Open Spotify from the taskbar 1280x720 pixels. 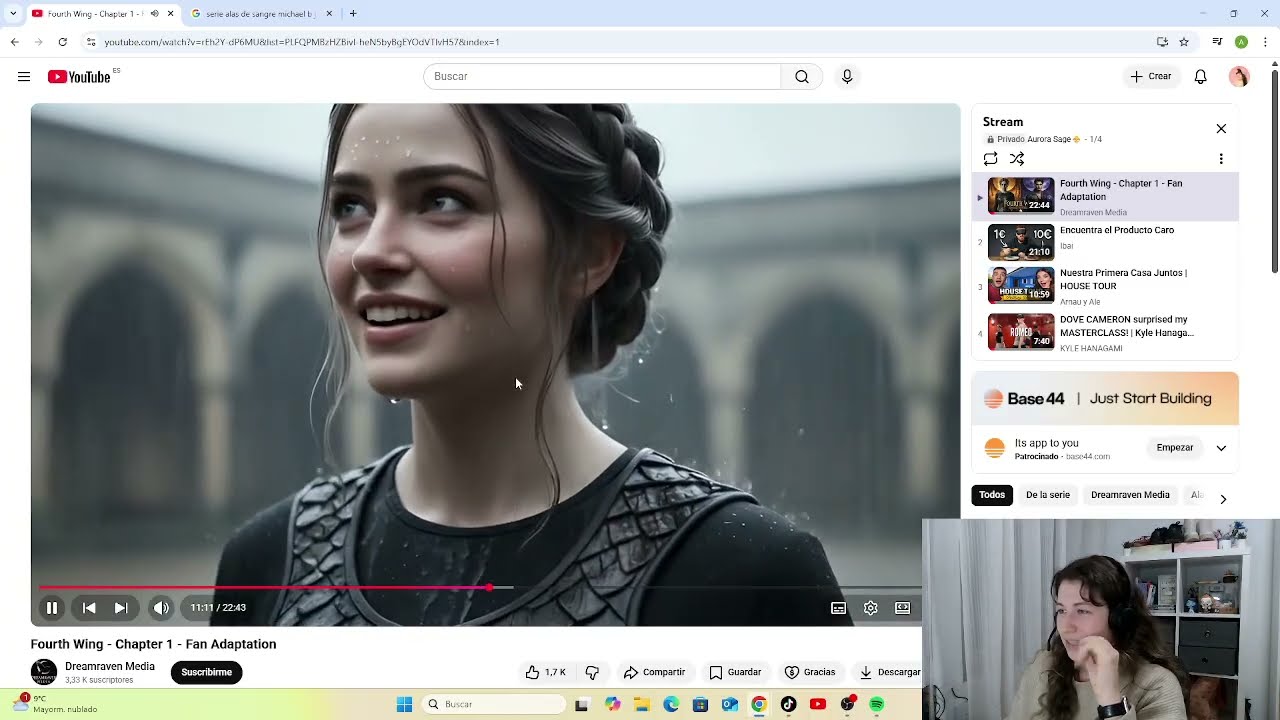click(x=877, y=704)
